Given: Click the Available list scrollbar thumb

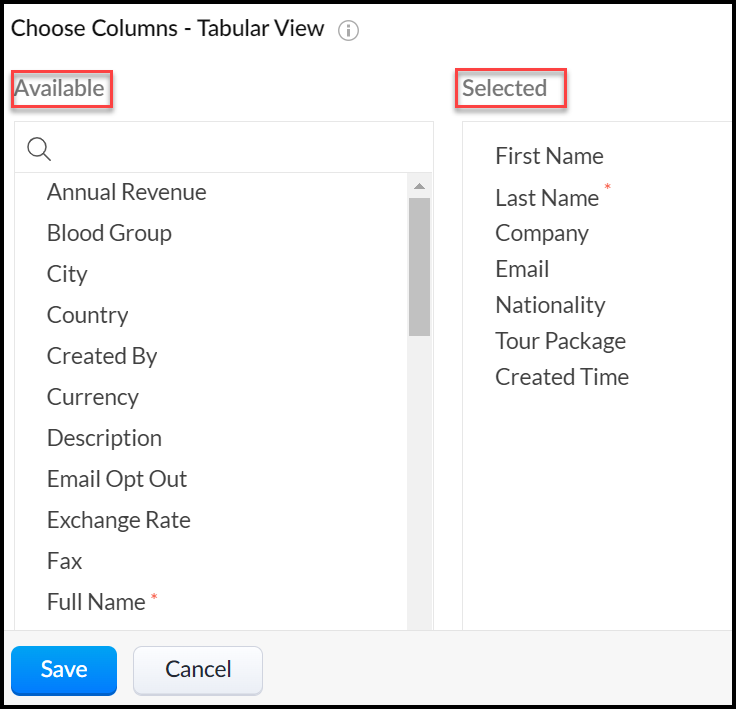Looking at the screenshot, I should pyautogui.click(x=419, y=265).
